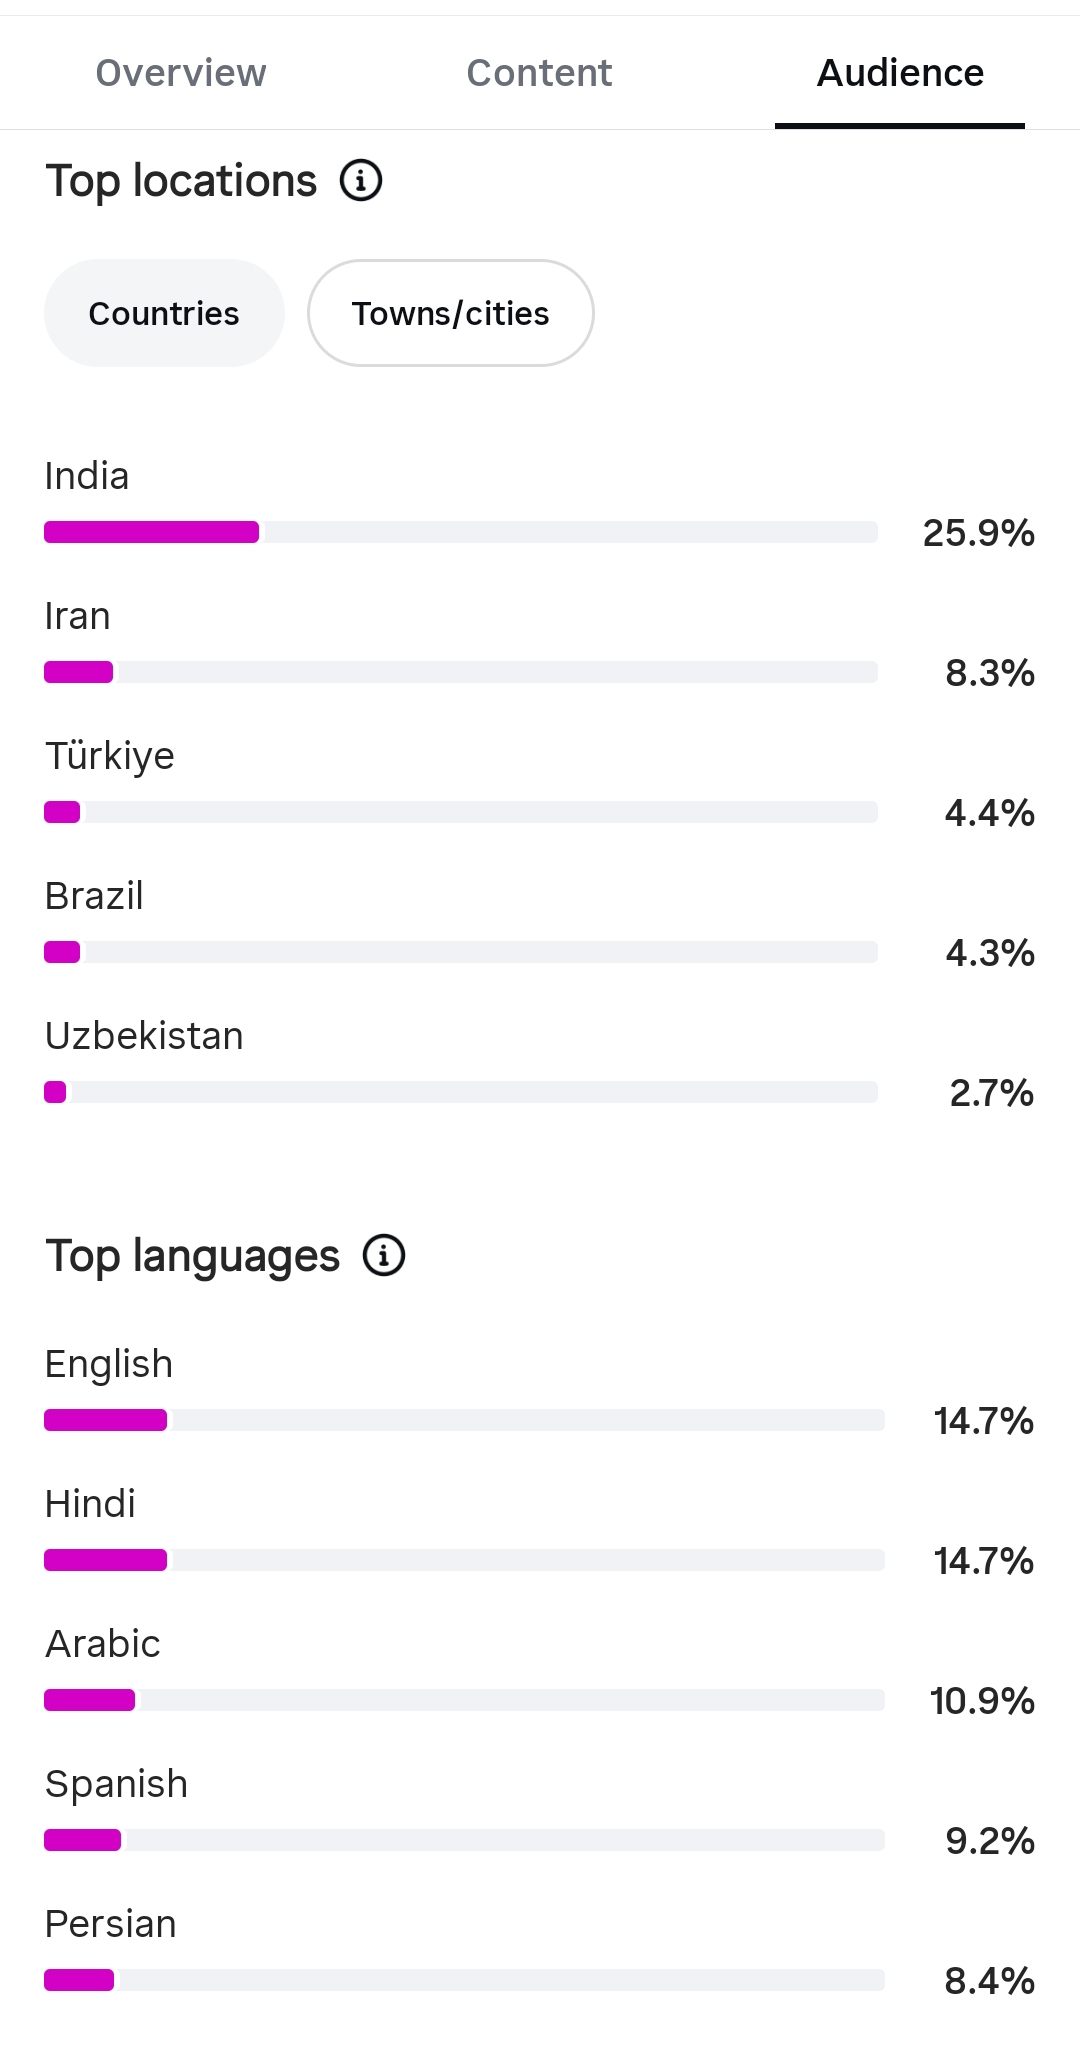Viewport: 1080px width, 2060px height.
Task: Click the India percentage bar
Action: click(x=461, y=532)
